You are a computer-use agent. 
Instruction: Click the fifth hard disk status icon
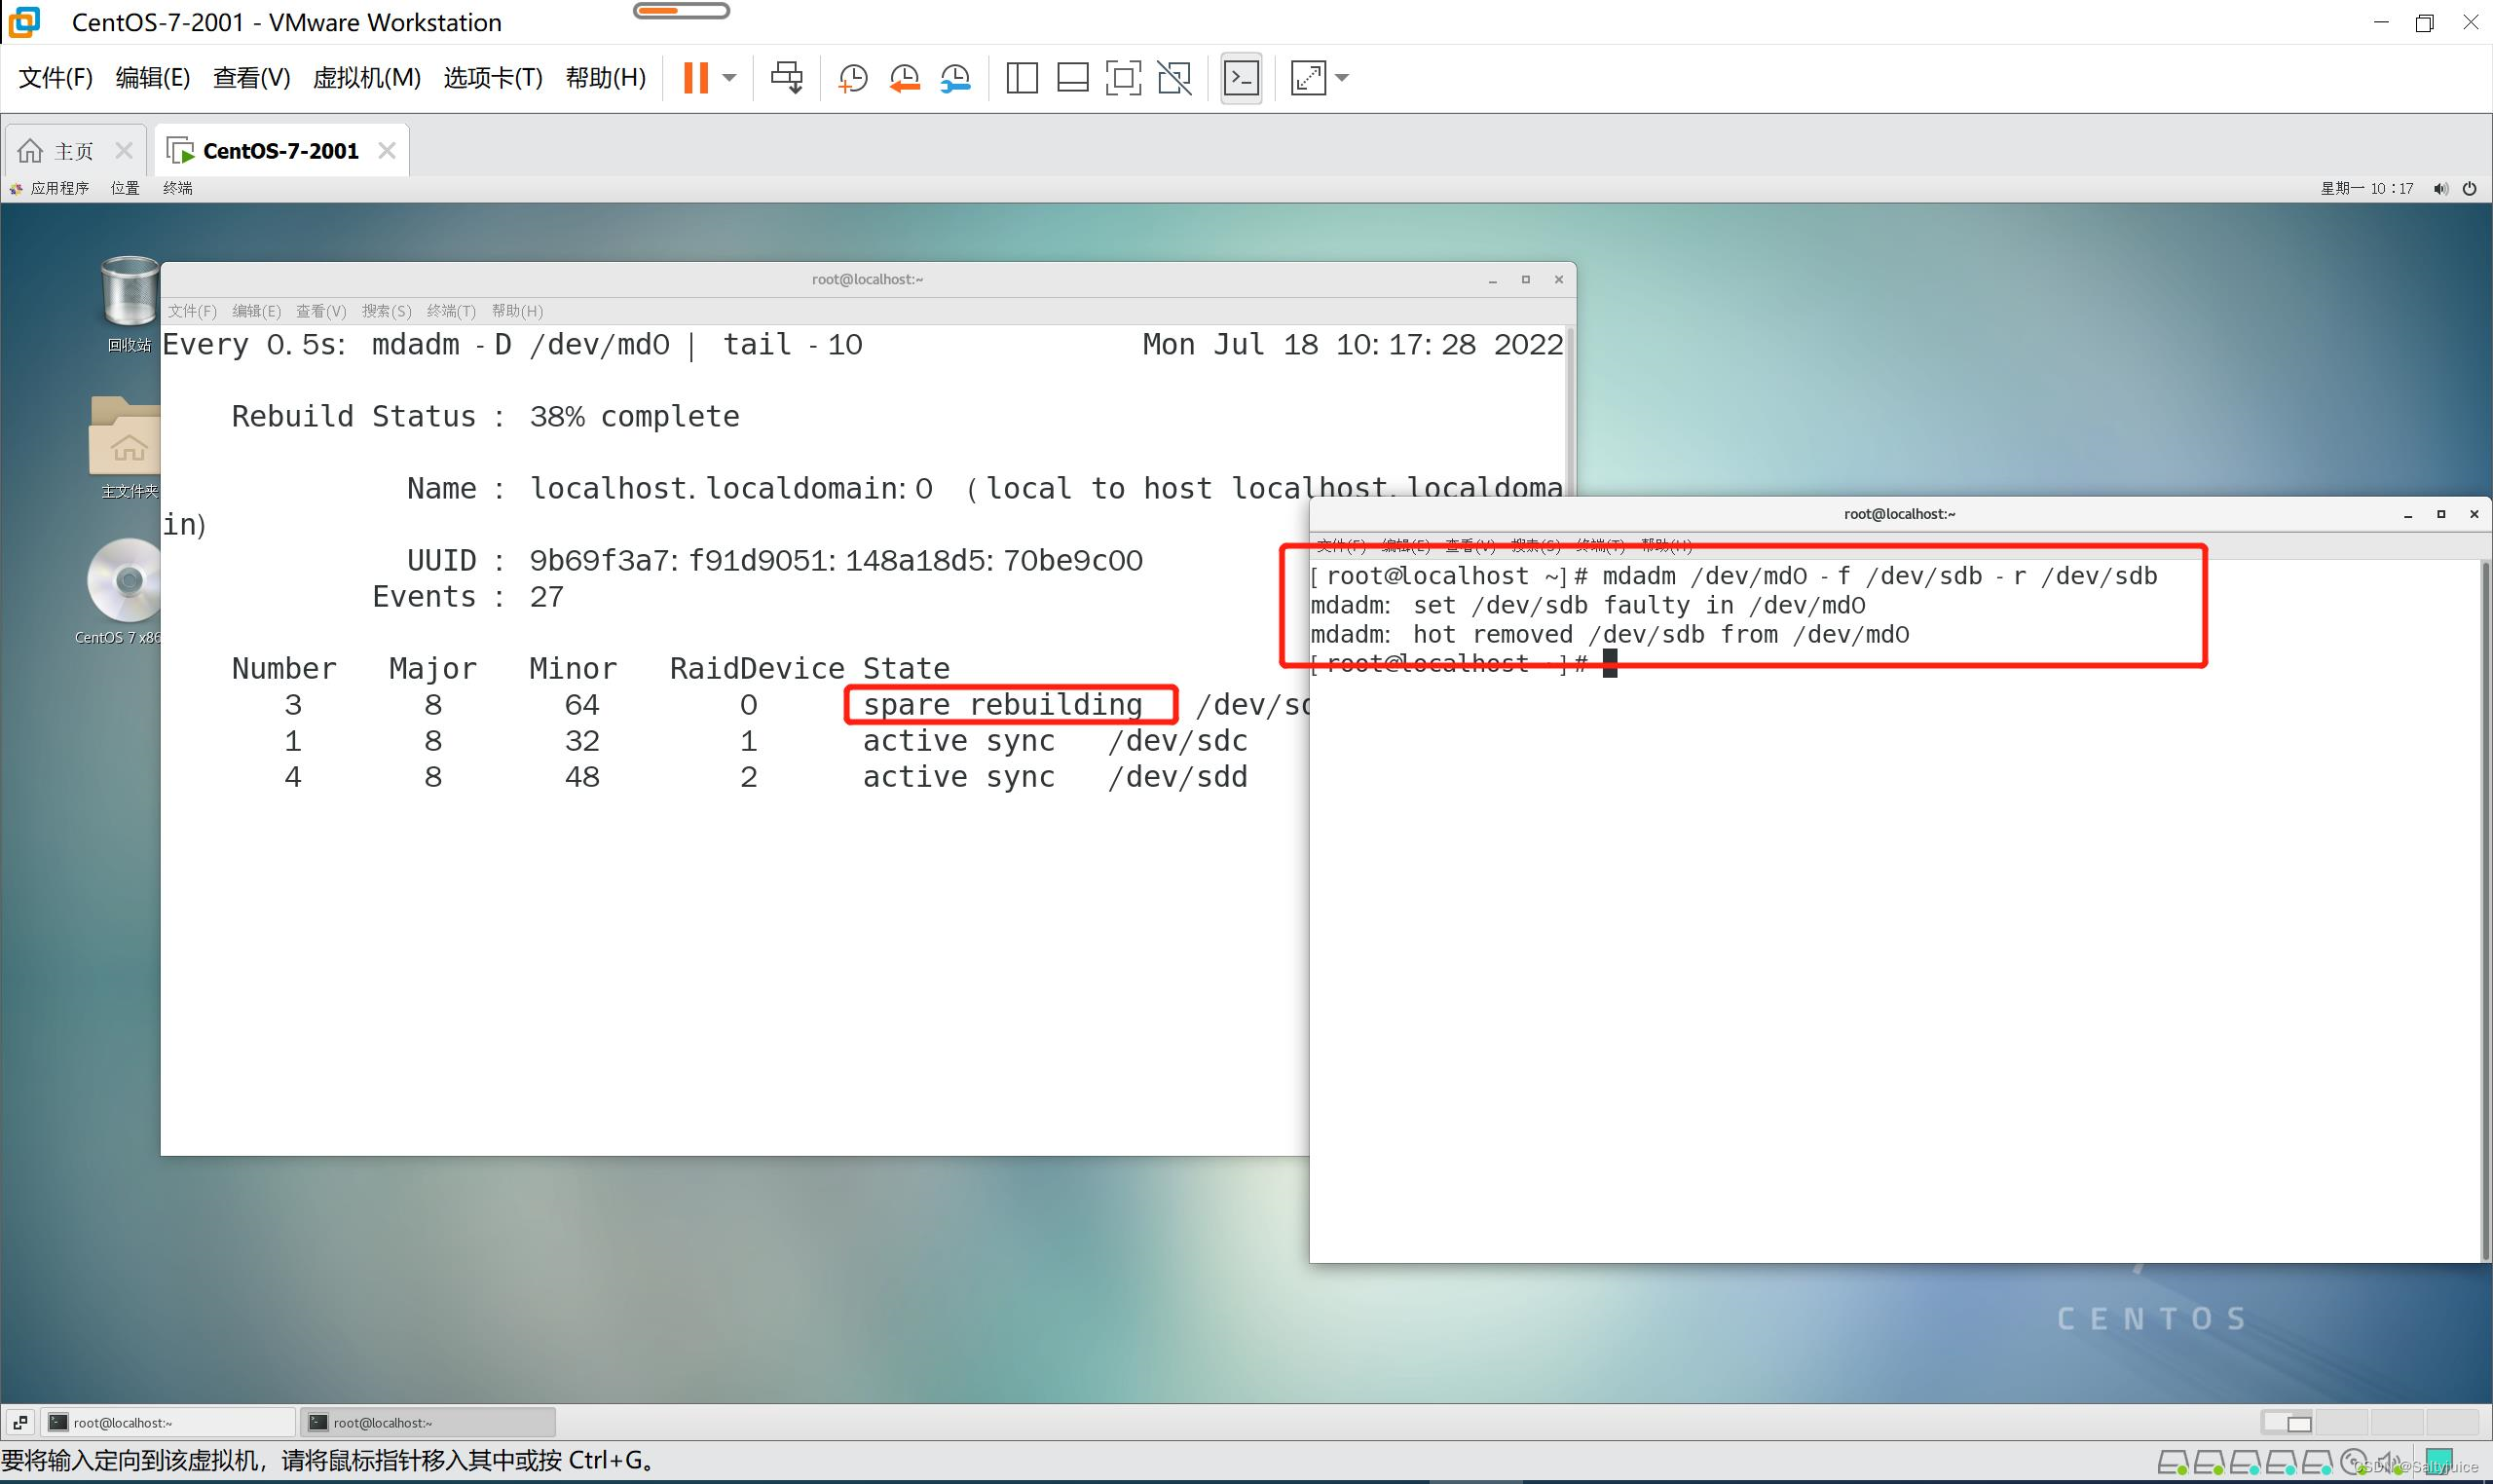(2318, 1463)
